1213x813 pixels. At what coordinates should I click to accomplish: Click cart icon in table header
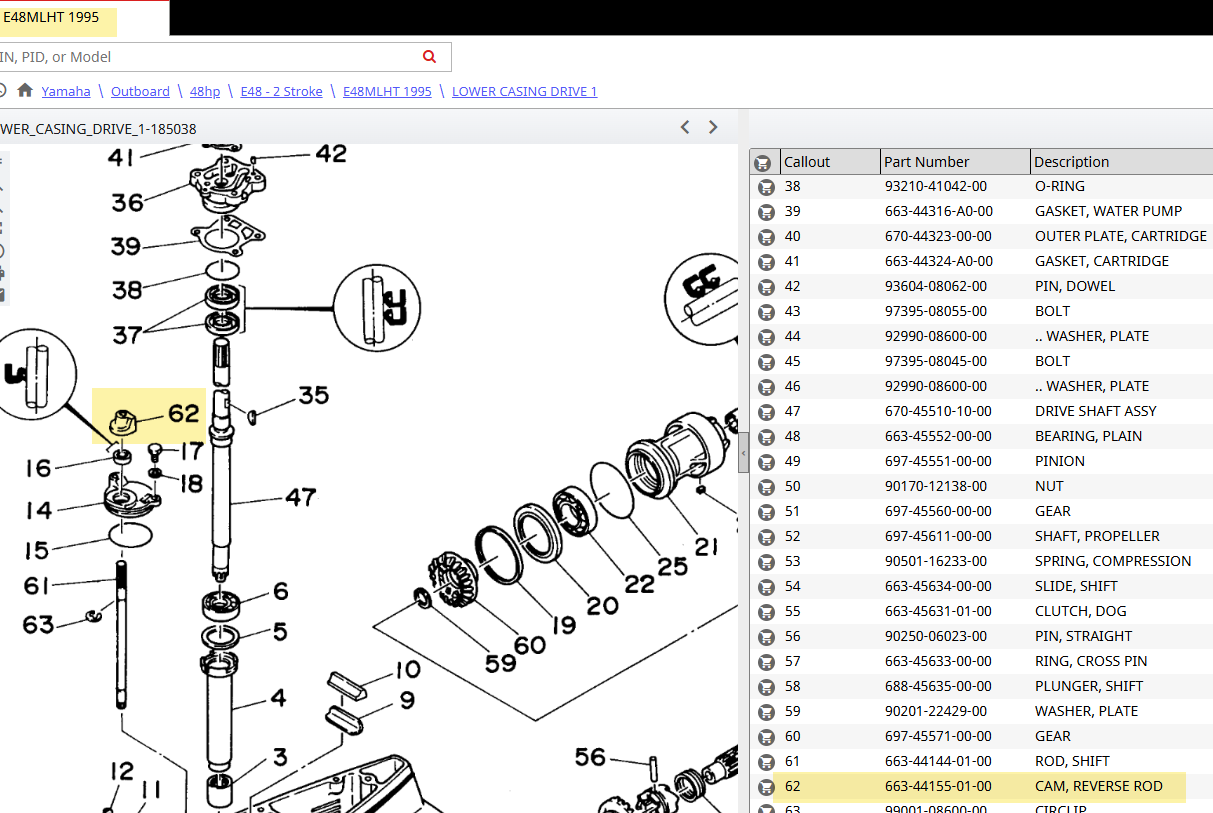click(x=763, y=162)
